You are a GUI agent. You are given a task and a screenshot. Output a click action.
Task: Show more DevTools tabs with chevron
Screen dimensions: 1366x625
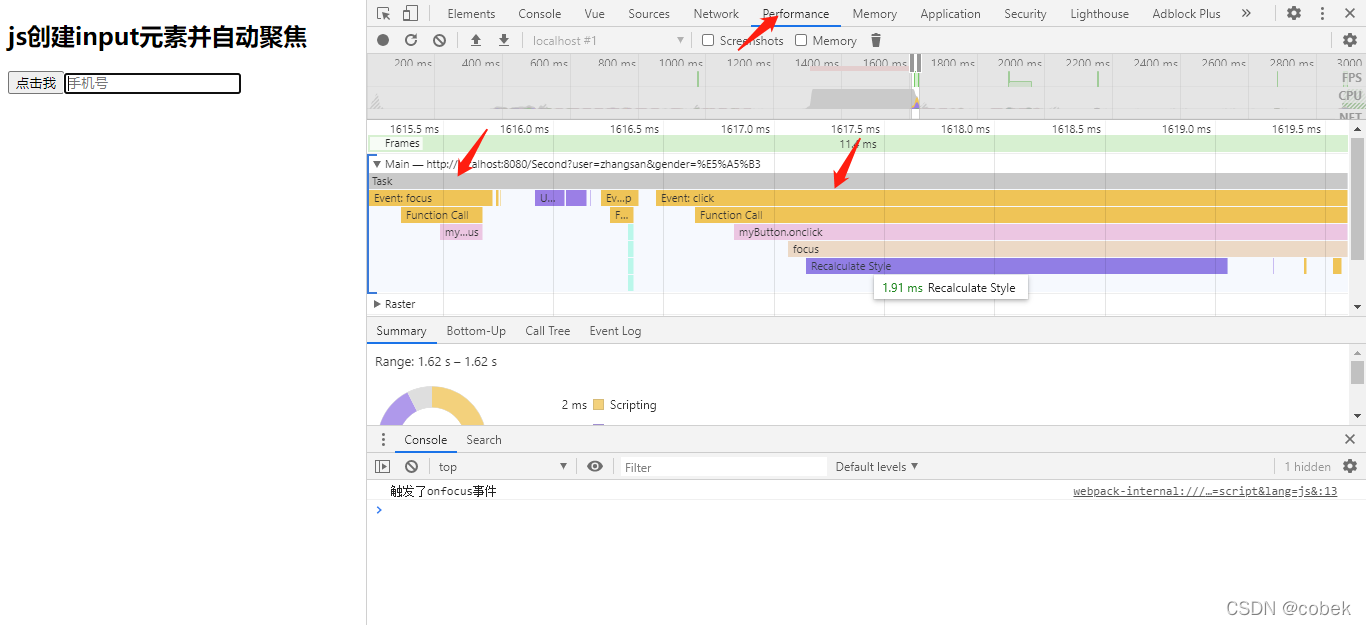[1246, 14]
